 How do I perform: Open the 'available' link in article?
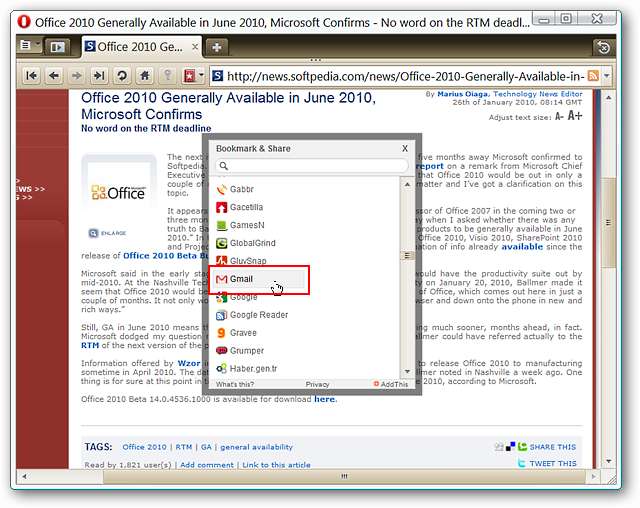522,246
